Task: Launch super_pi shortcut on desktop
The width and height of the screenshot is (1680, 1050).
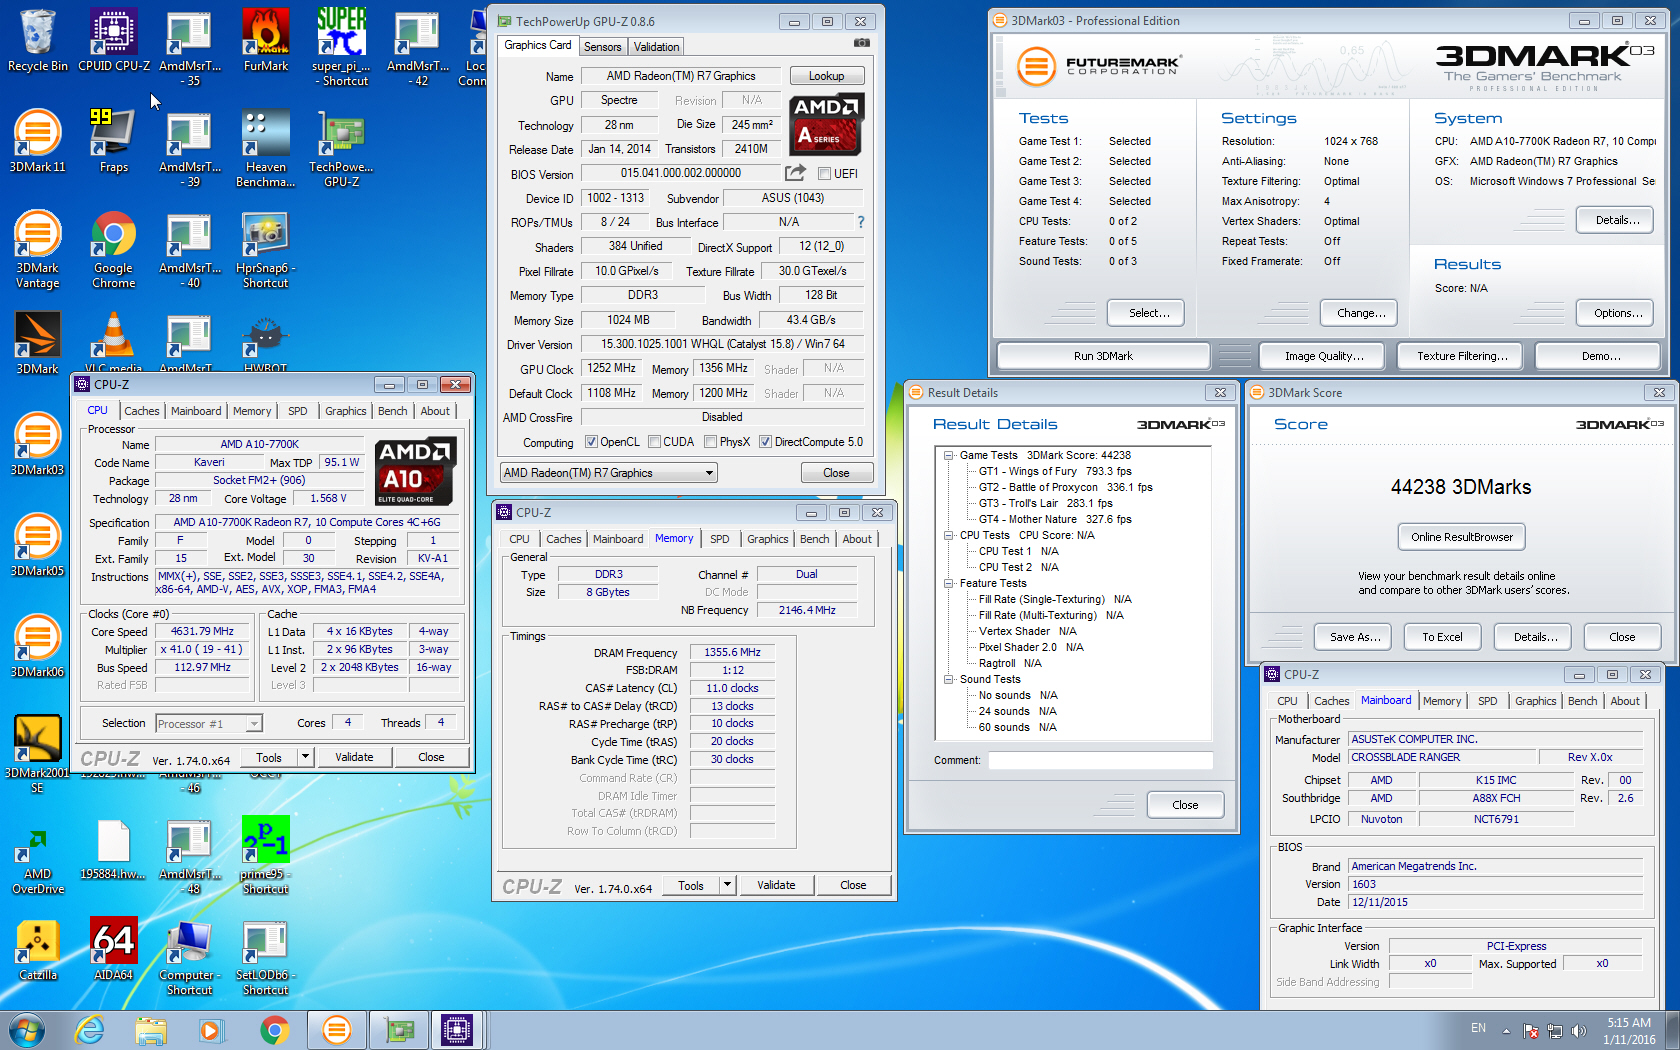Action: click(x=341, y=48)
